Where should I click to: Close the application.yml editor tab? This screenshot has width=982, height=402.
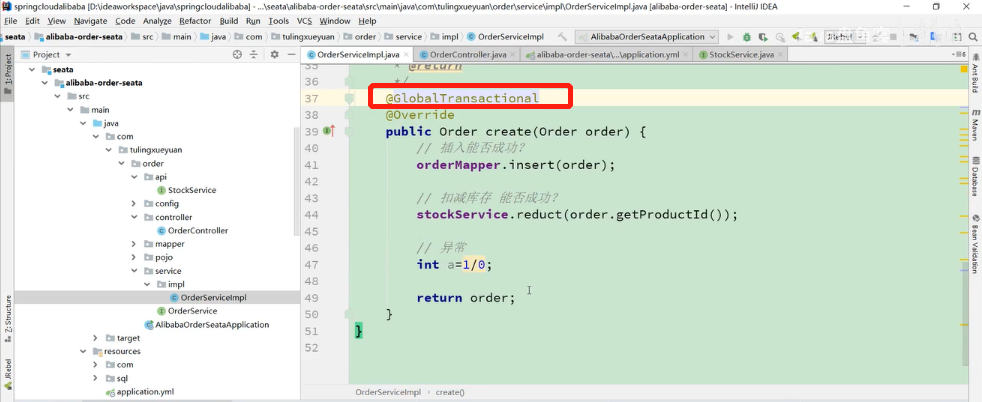point(686,55)
